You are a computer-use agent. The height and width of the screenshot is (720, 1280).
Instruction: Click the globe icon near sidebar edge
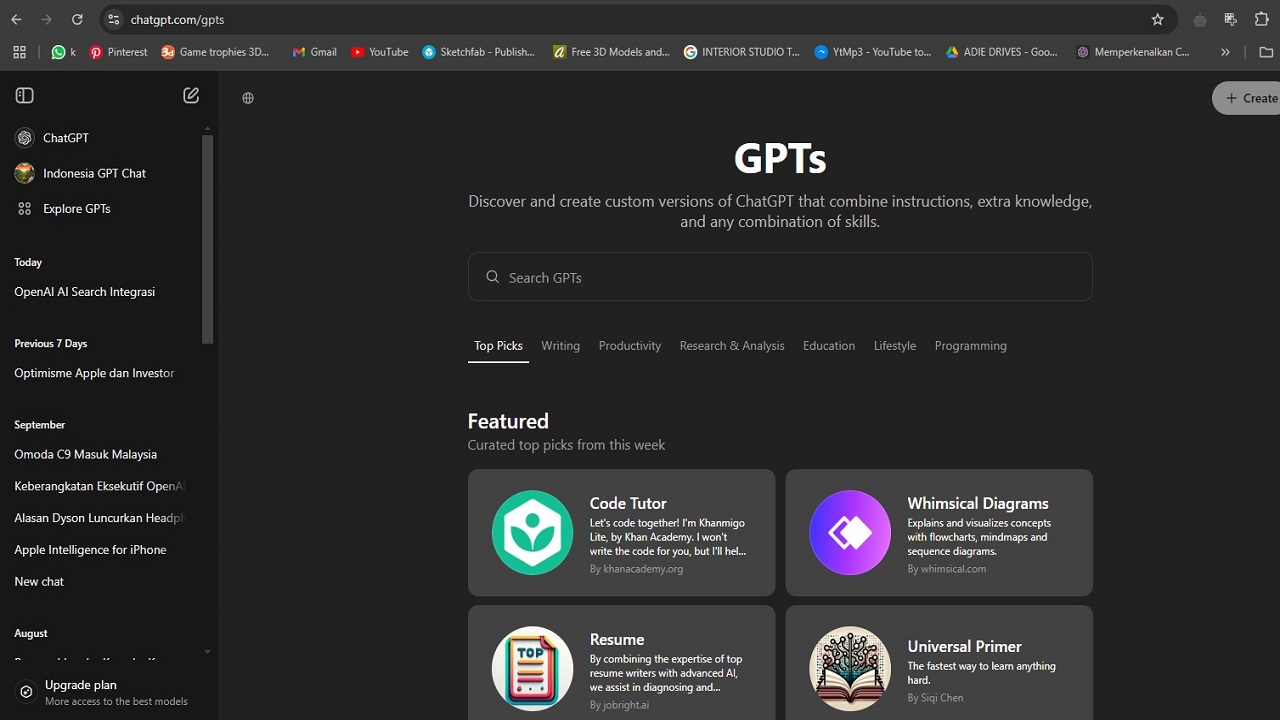[x=248, y=98]
